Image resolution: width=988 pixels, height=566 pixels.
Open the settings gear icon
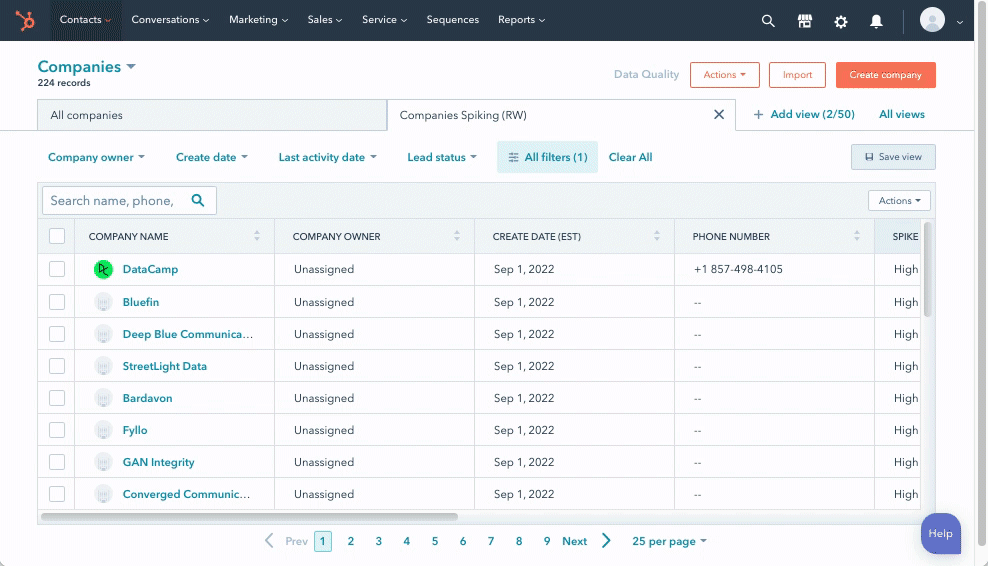841,21
